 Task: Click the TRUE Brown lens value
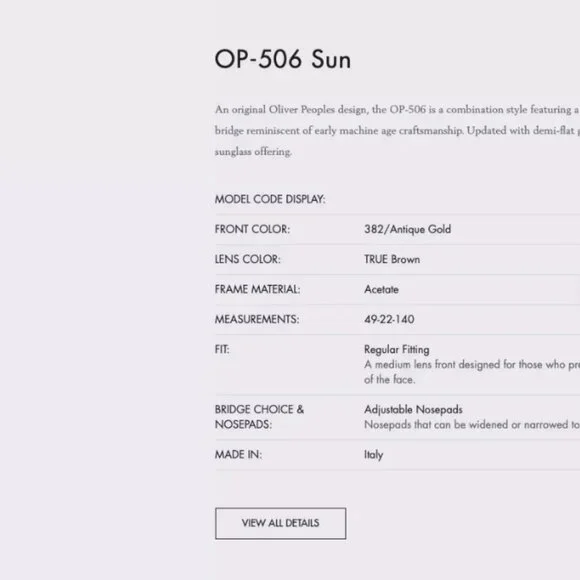392,259
